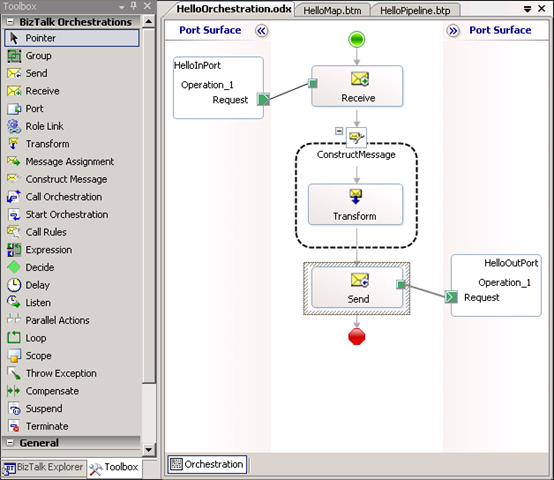Choose the Send shape in Toolbox list
Image resolution: width=554 pixels, height=480 pixels.
72,73
